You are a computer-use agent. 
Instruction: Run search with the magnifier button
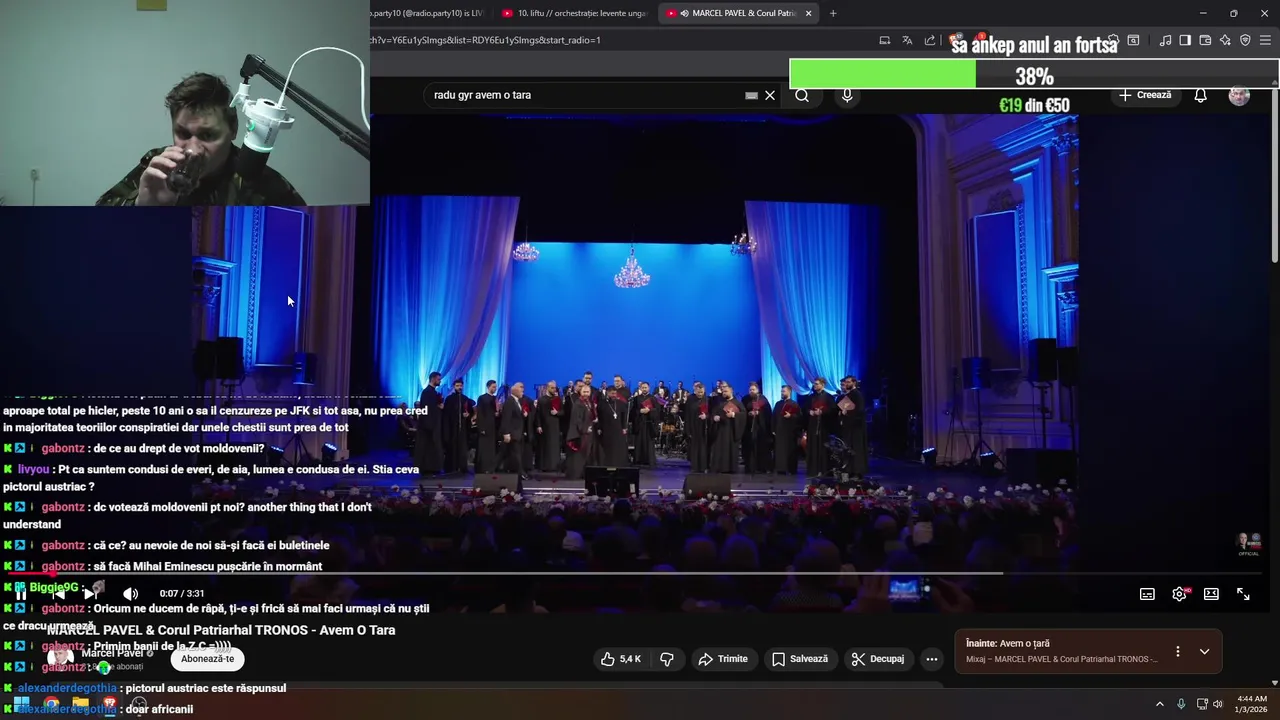click(802, 95)
